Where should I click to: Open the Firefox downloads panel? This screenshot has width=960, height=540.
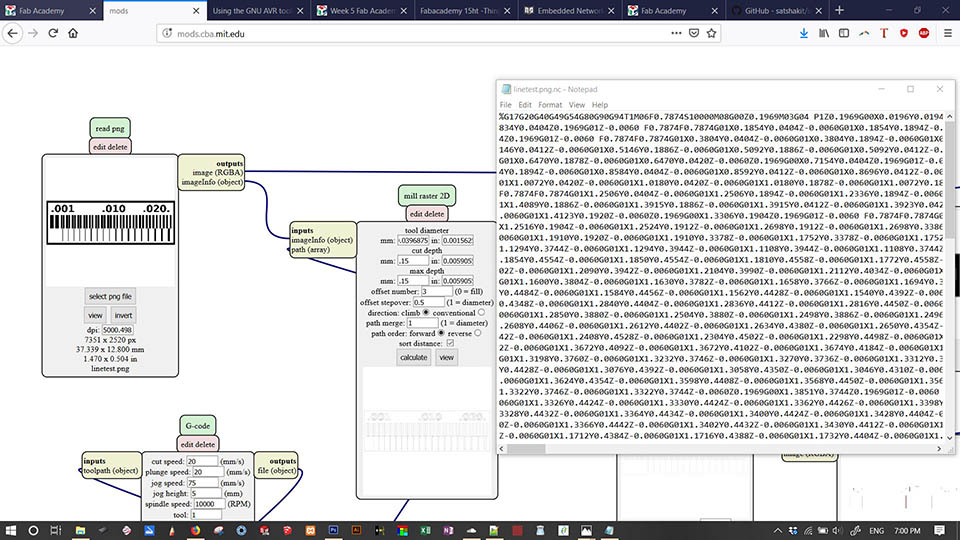point(803,33)
